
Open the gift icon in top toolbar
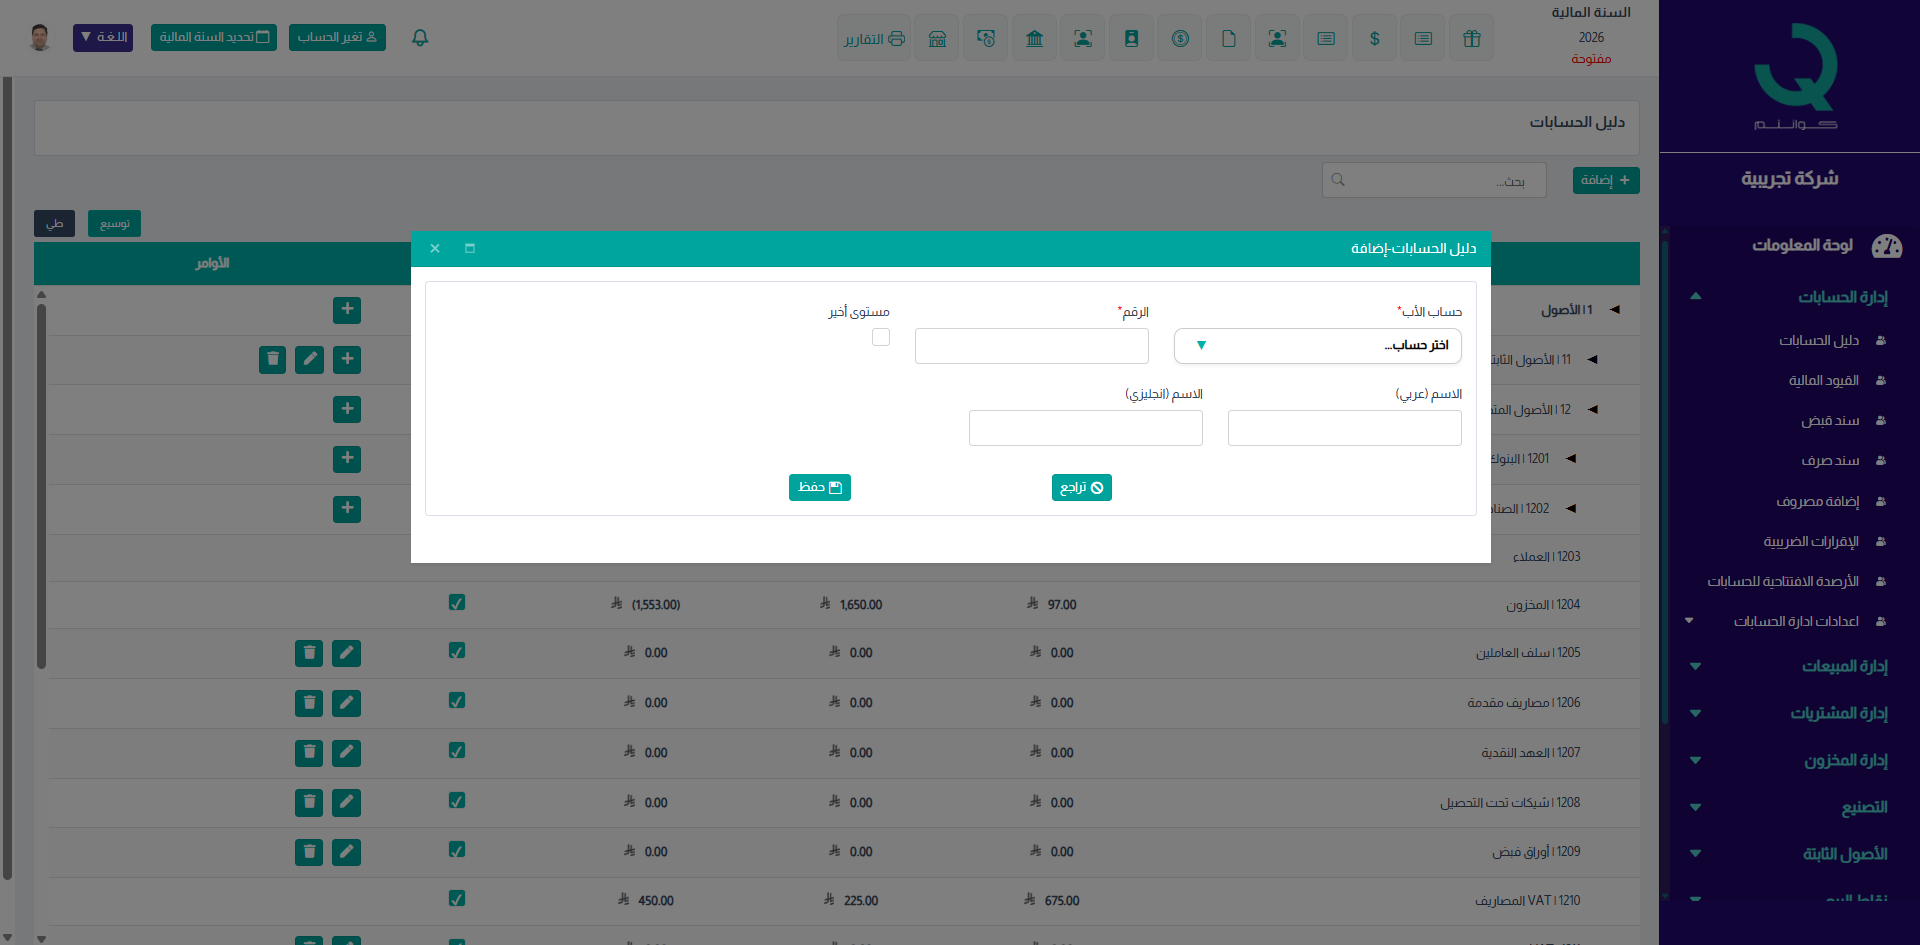(x=1471, y=39)
